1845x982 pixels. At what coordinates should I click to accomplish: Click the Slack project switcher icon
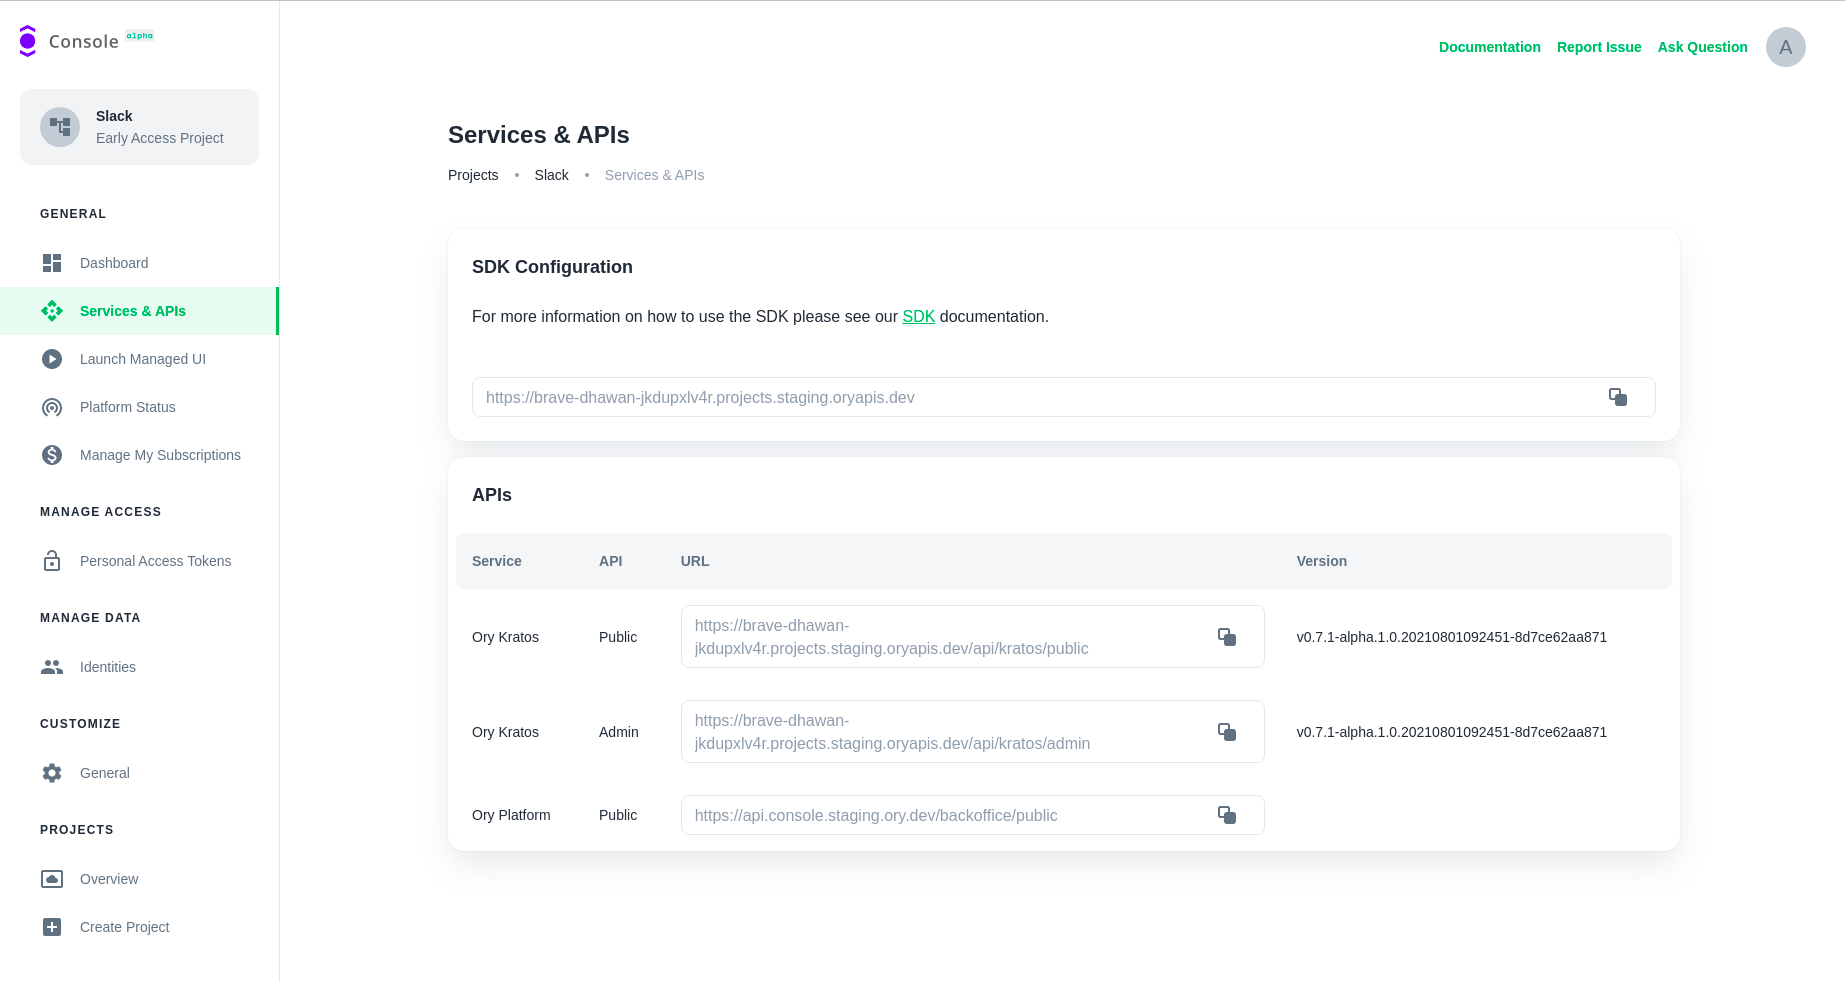point(60,127)
